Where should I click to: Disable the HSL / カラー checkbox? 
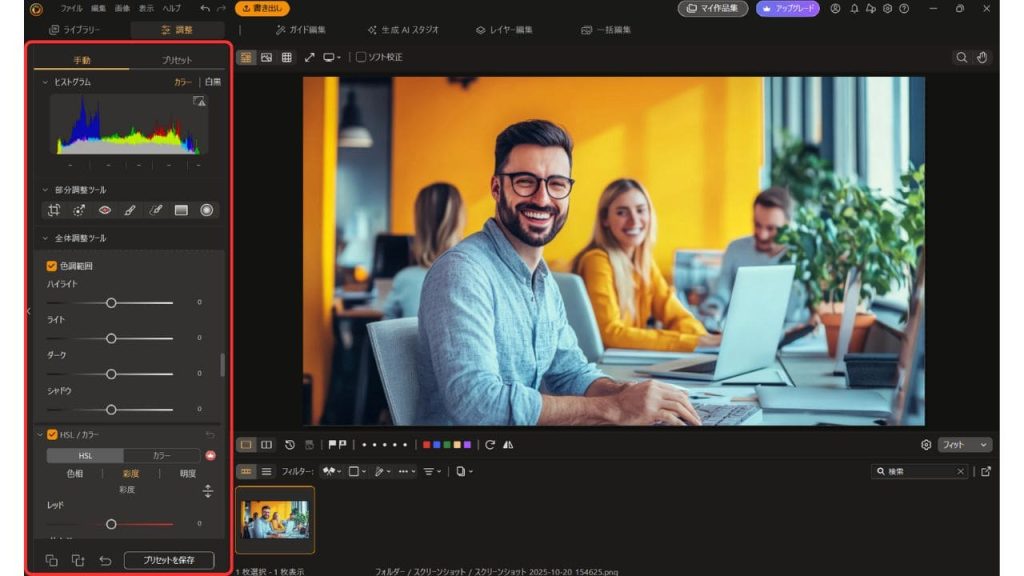(52, 435)
